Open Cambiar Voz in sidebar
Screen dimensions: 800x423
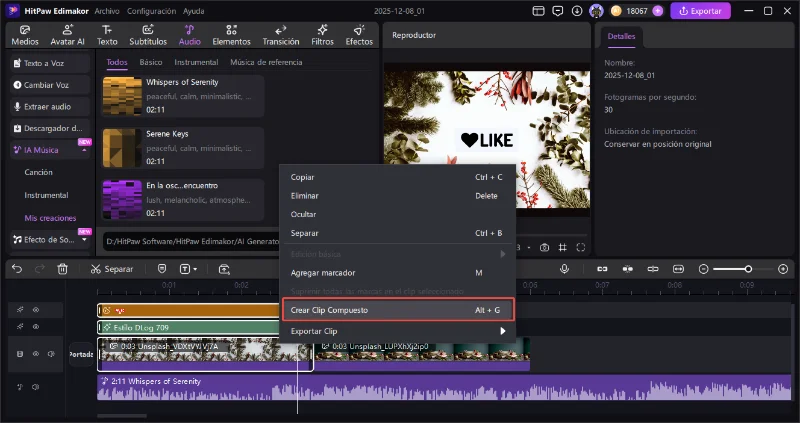point(50,85)
